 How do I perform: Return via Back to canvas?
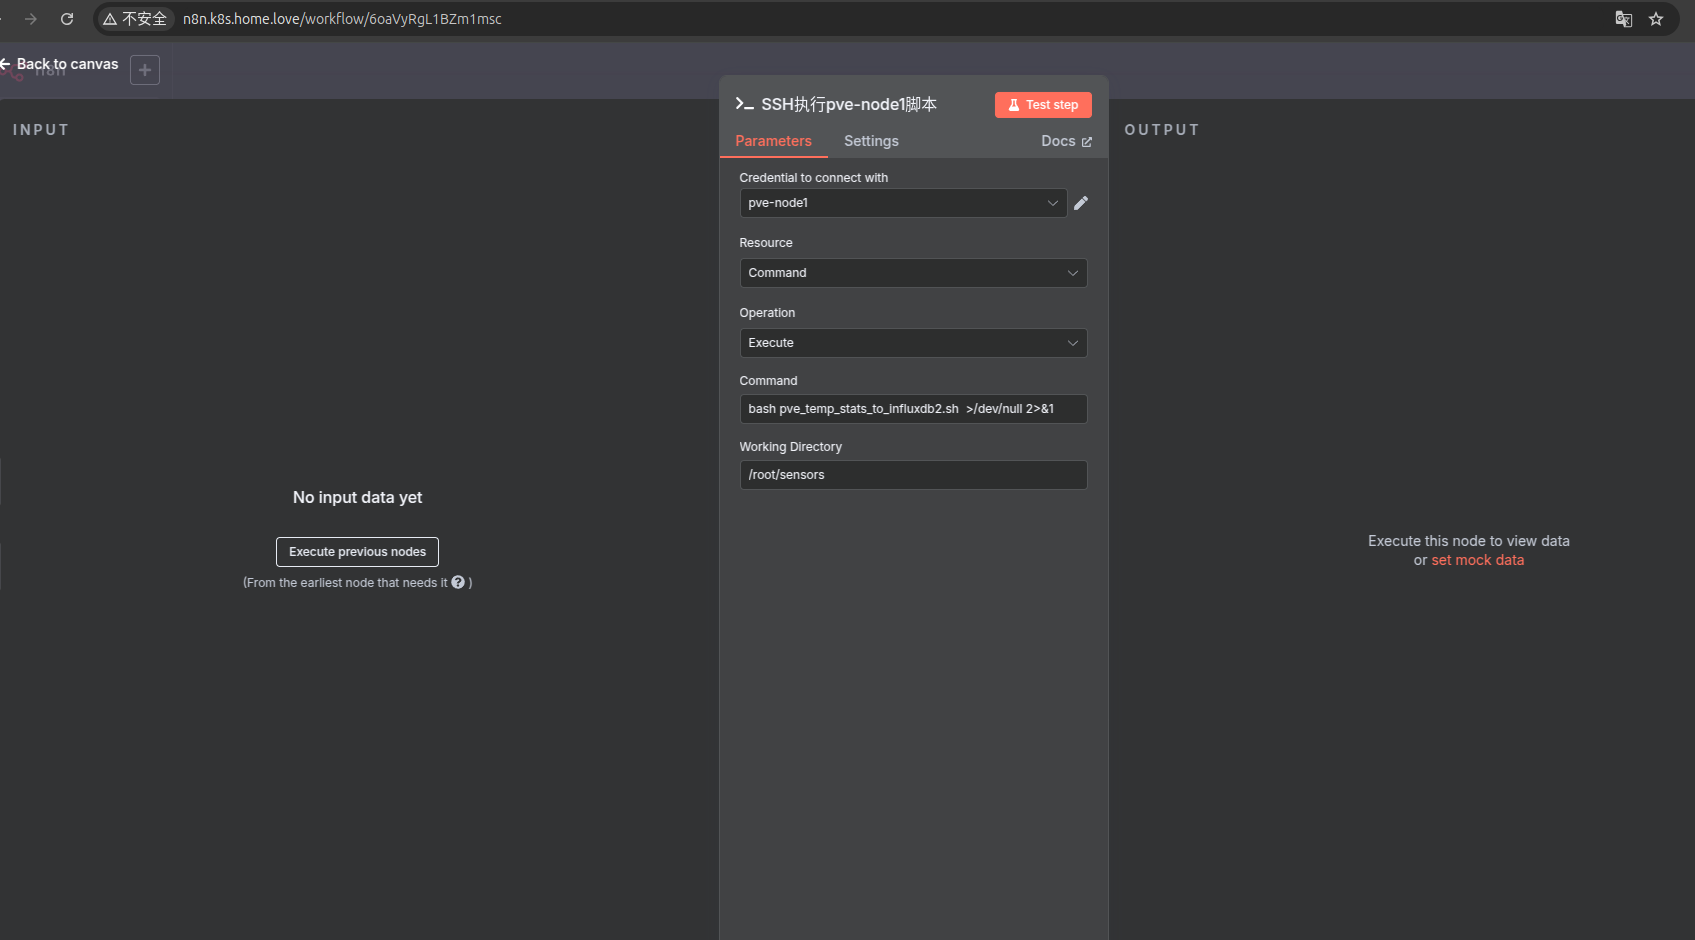pos(60,64)
